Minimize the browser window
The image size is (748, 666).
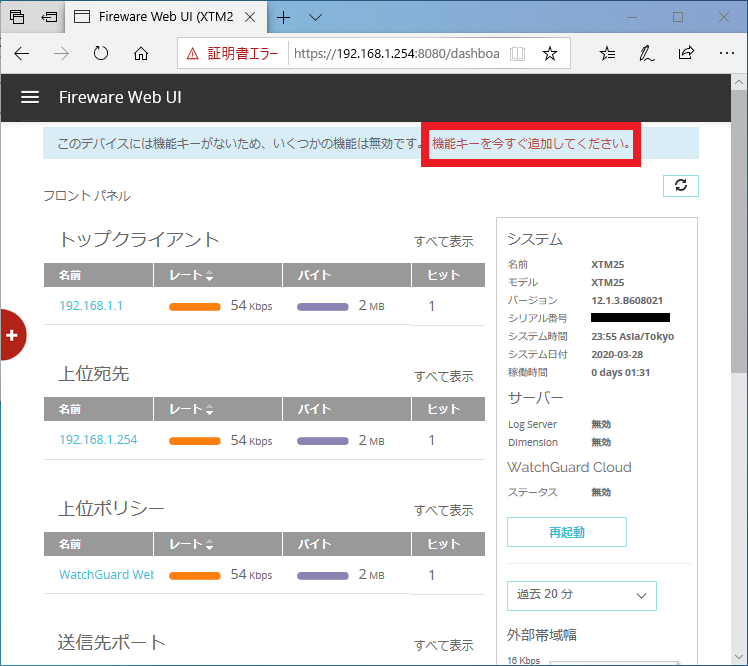632,17
